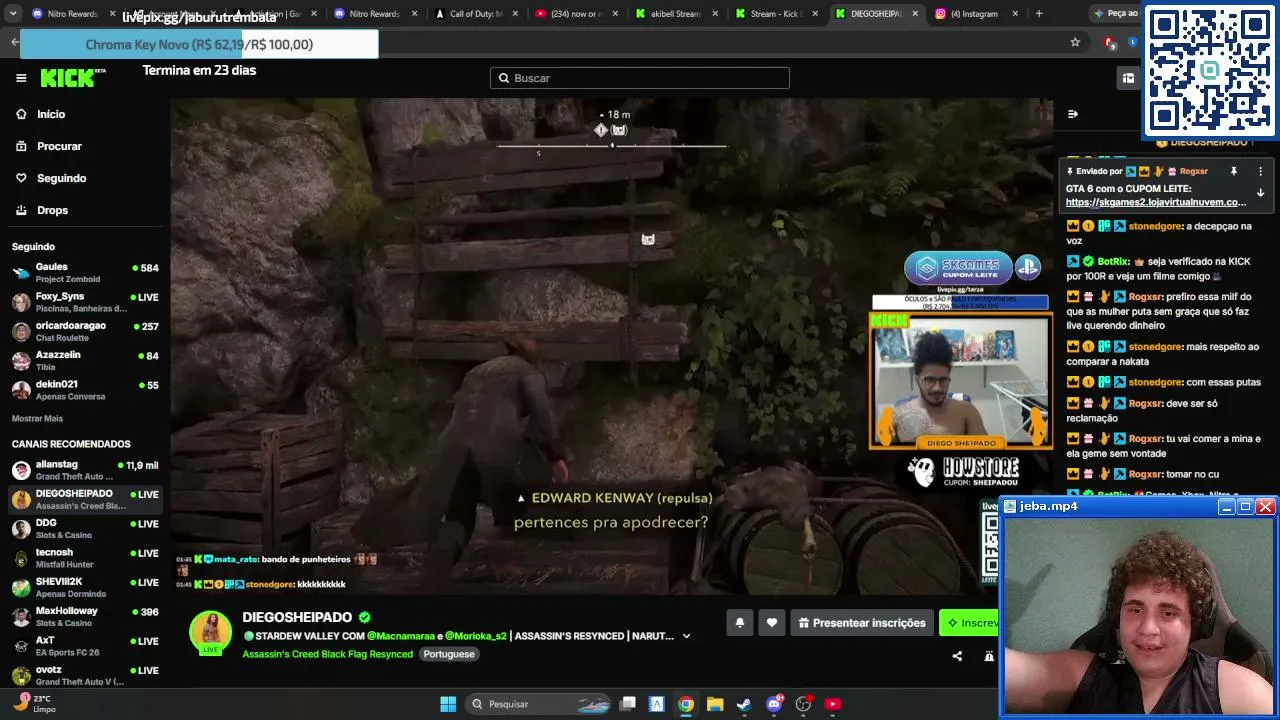The height and width of the screenshot is (720, 1280).
Task: Open YouTube app on taskbar
Action: point(832,704)
